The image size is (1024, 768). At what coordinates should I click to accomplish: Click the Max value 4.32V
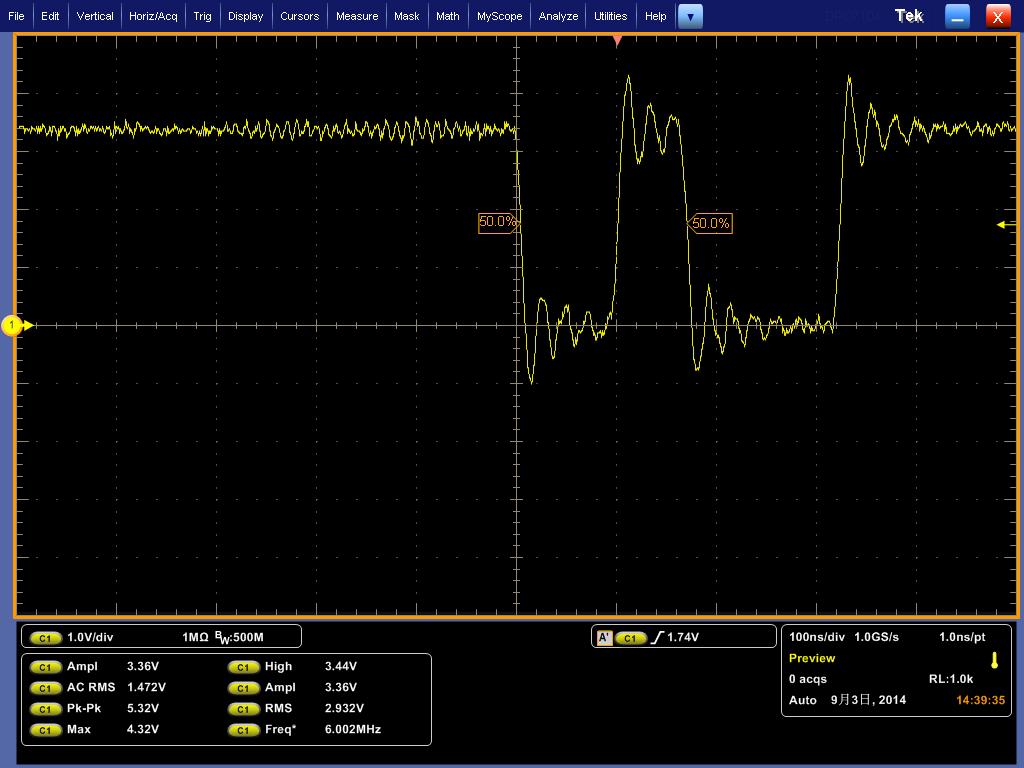click(x=143, y=729)
